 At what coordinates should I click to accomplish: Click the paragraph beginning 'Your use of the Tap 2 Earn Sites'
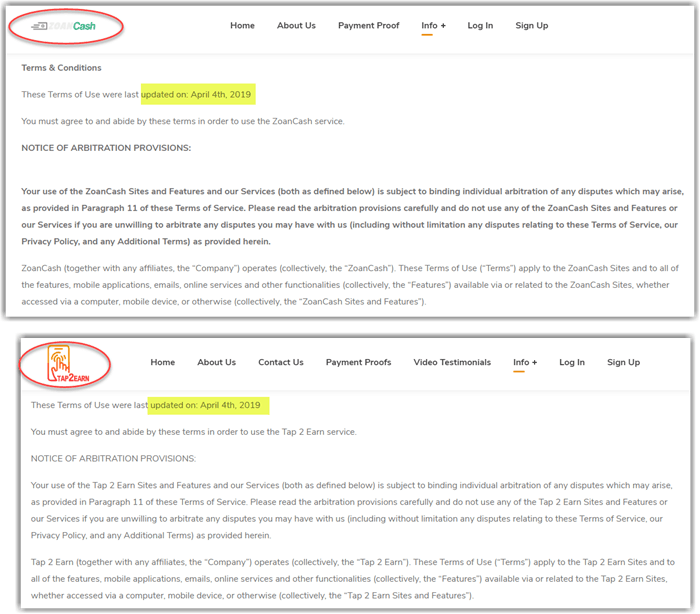352,510
